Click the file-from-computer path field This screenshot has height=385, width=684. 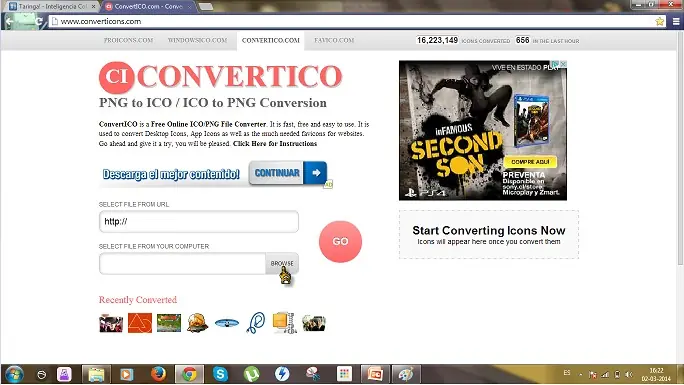[x=182, y=263]
